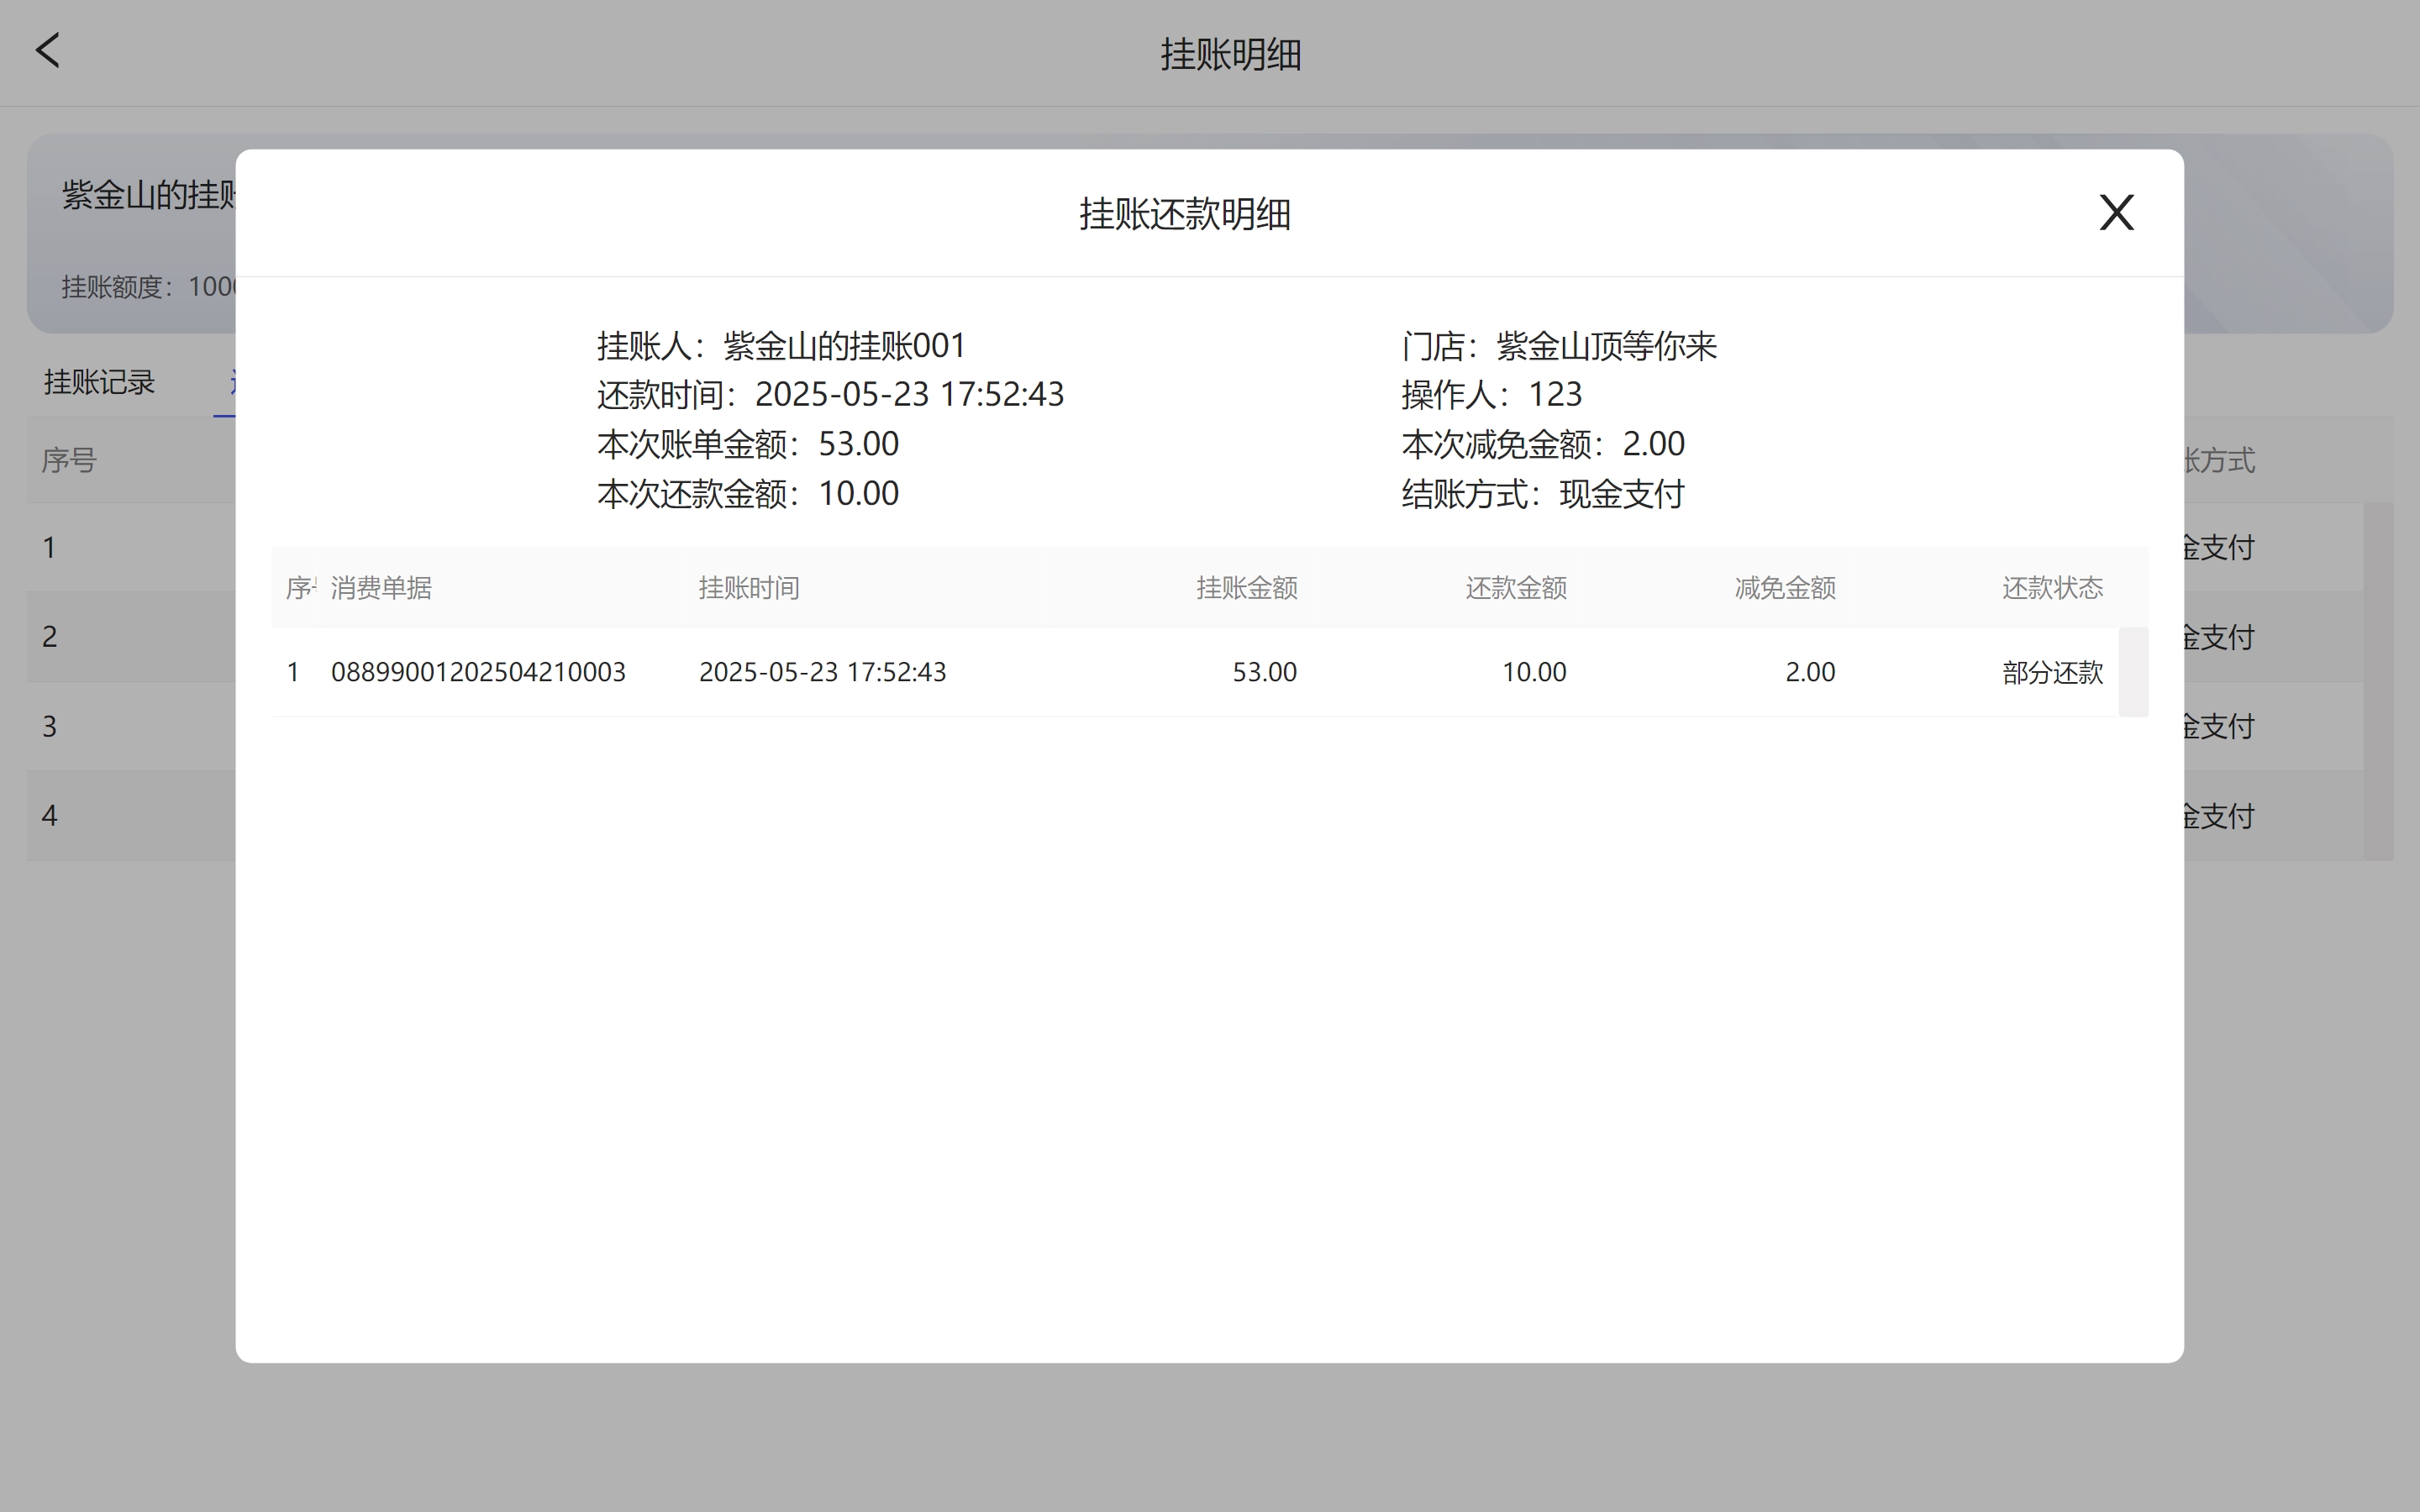Screen dimensions: 2420x1512
Task: Click the 结账方式 现金支付 text
Action: pos(1543,493)
